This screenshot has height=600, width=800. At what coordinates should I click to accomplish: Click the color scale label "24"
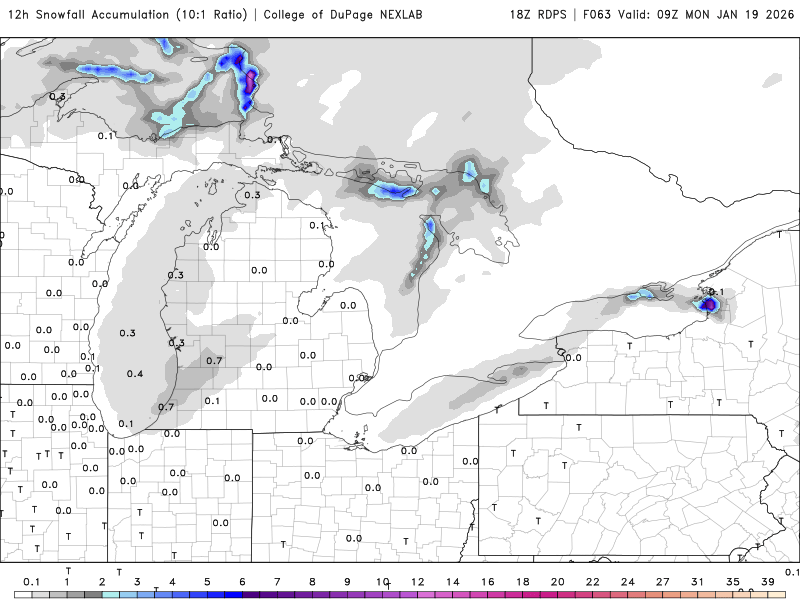pyautogui.click(x=628, y=582)
